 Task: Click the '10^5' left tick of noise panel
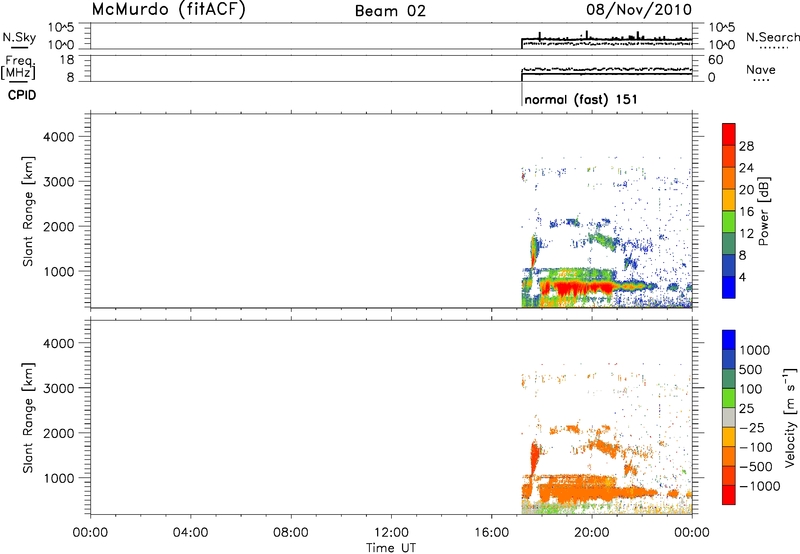[x=61, y=28]
